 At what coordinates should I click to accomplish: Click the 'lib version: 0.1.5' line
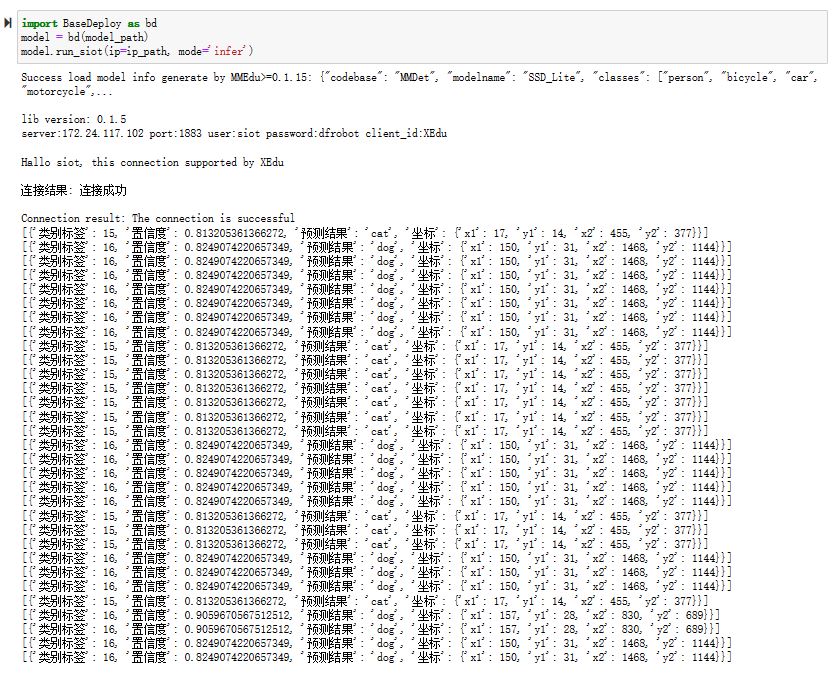(73, 119)
